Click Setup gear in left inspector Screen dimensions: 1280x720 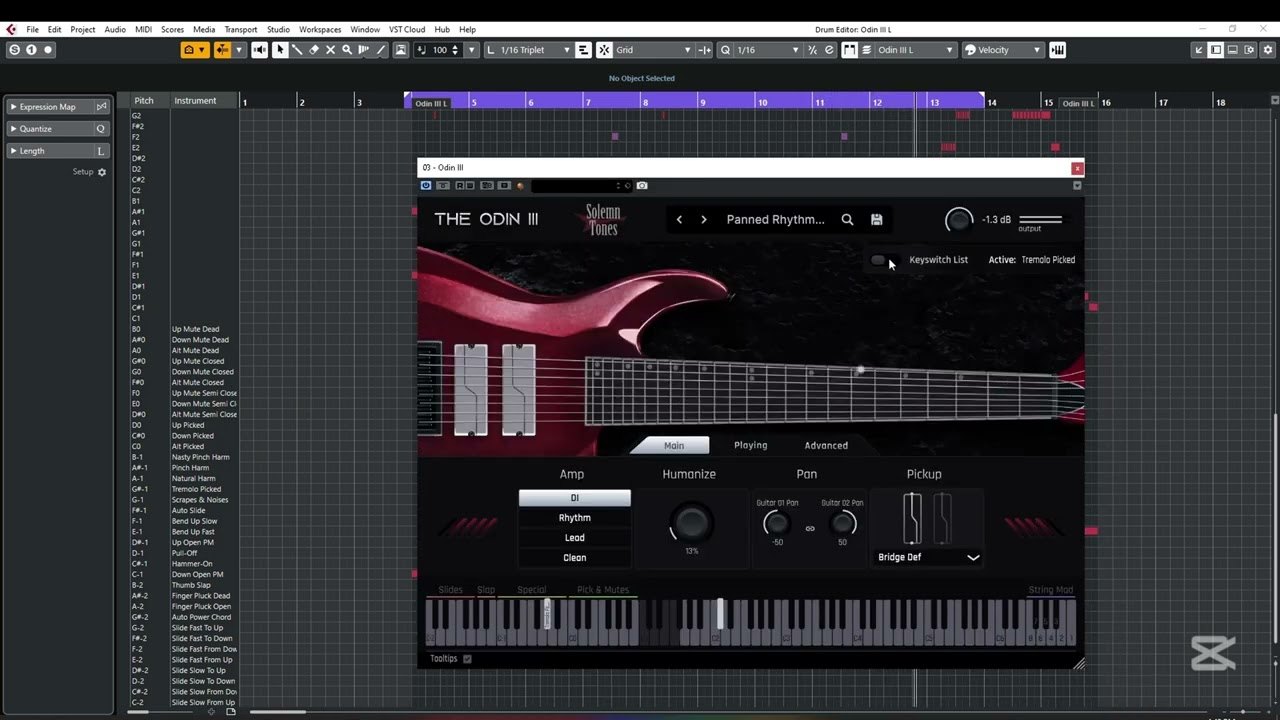click(x=101, y=172)
